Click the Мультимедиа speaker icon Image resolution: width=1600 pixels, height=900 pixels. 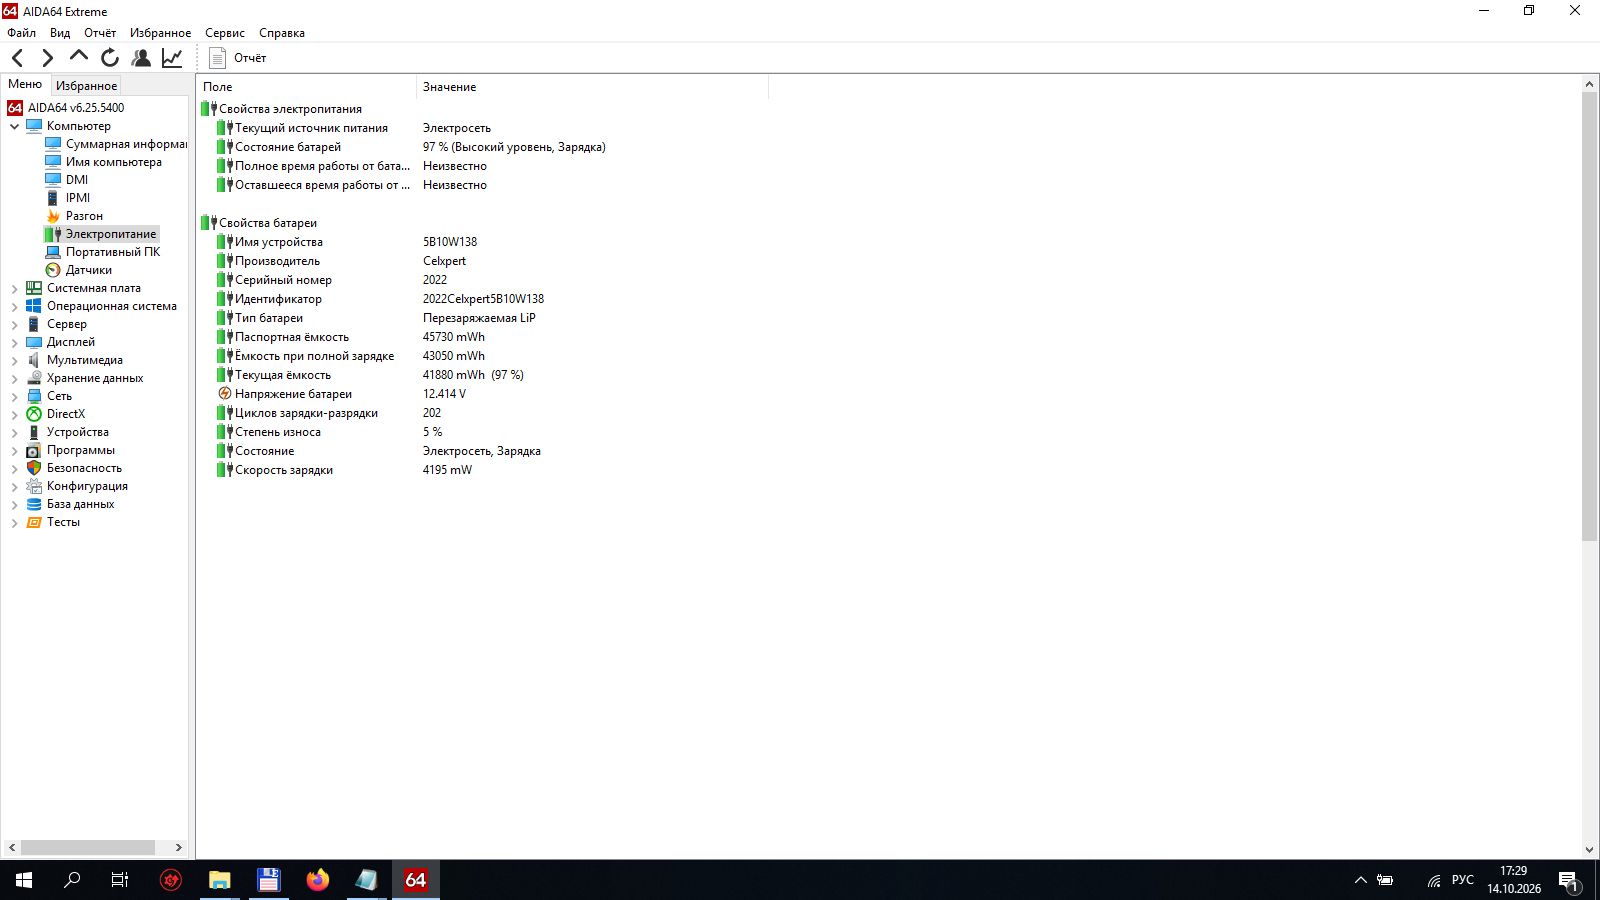(x=34, y=360)
